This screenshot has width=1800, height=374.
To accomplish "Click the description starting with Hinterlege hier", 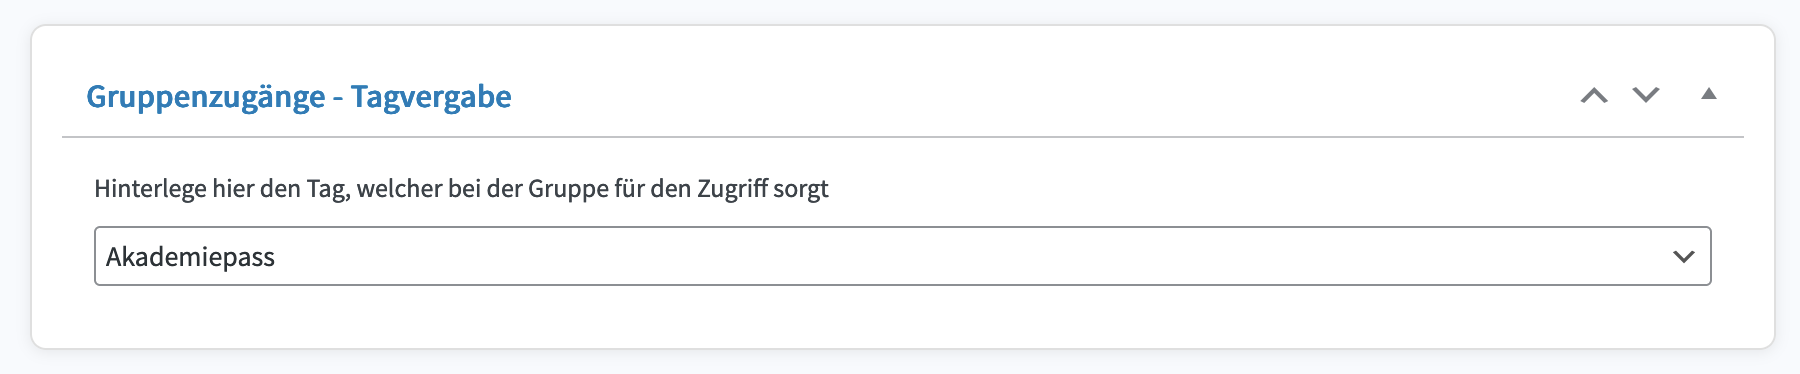I will 461,189.
